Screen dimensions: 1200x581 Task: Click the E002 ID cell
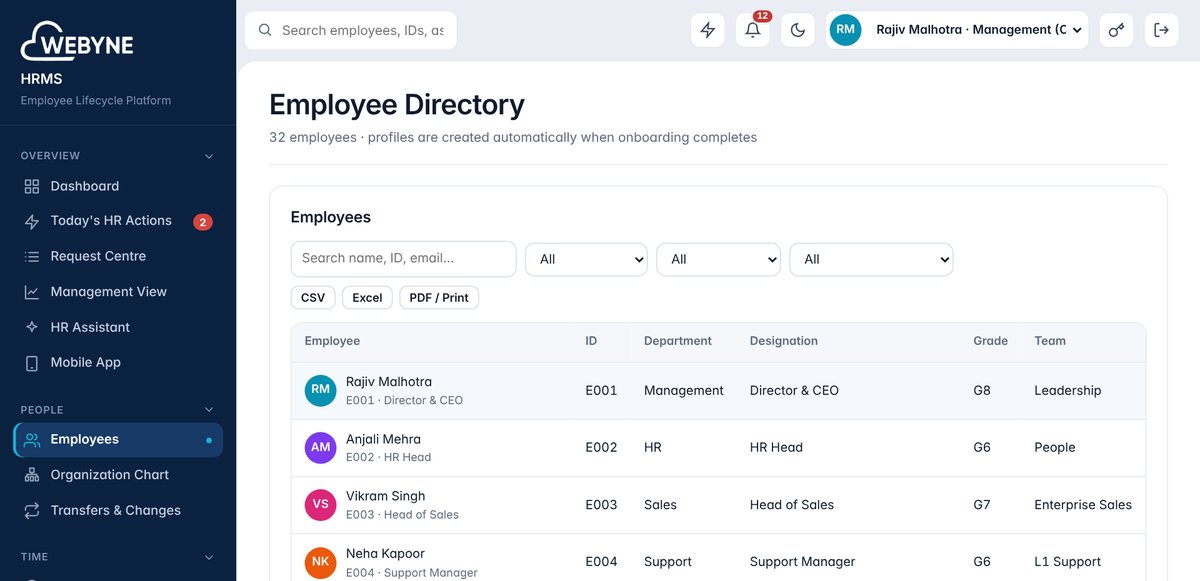[601, 448]
